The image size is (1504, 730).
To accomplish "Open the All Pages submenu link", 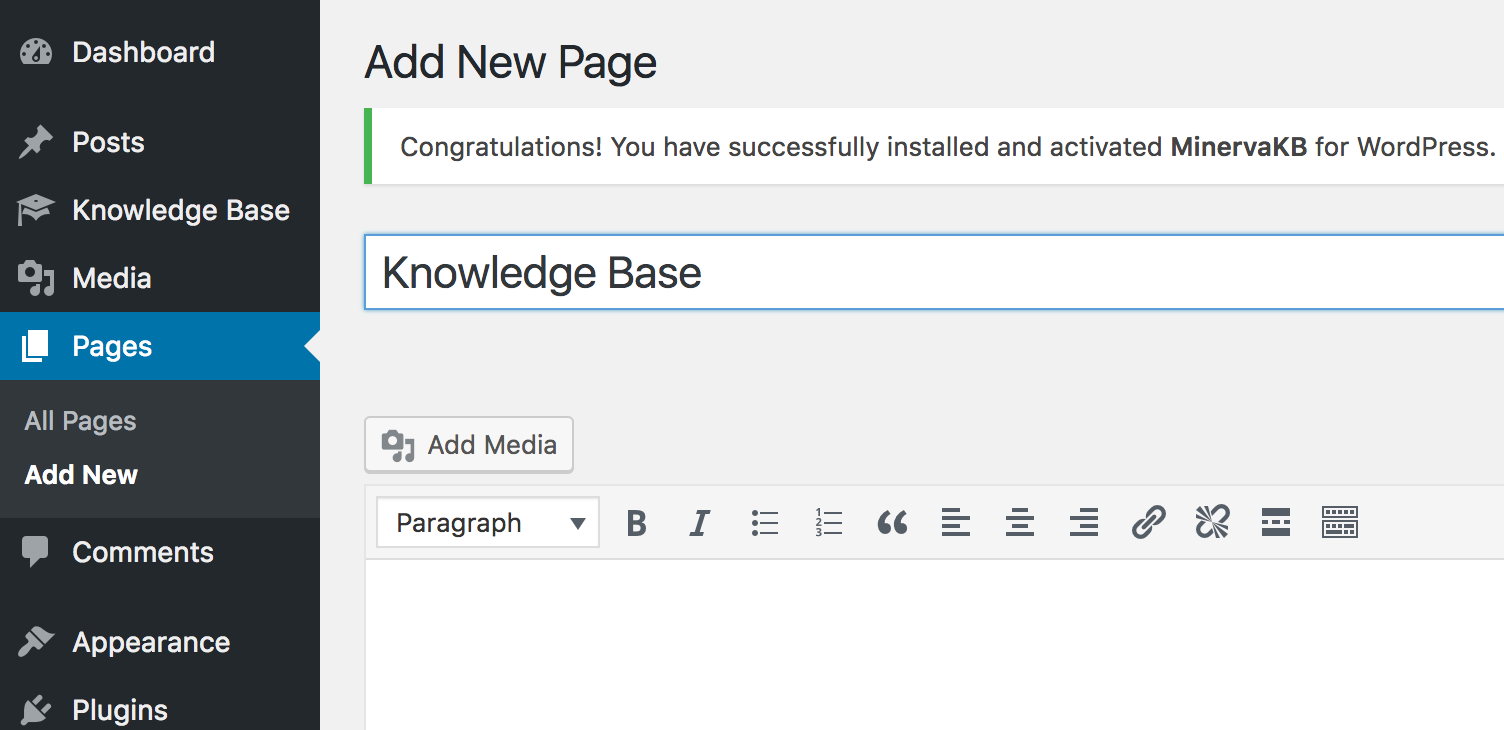I will [x=80, y=421].
